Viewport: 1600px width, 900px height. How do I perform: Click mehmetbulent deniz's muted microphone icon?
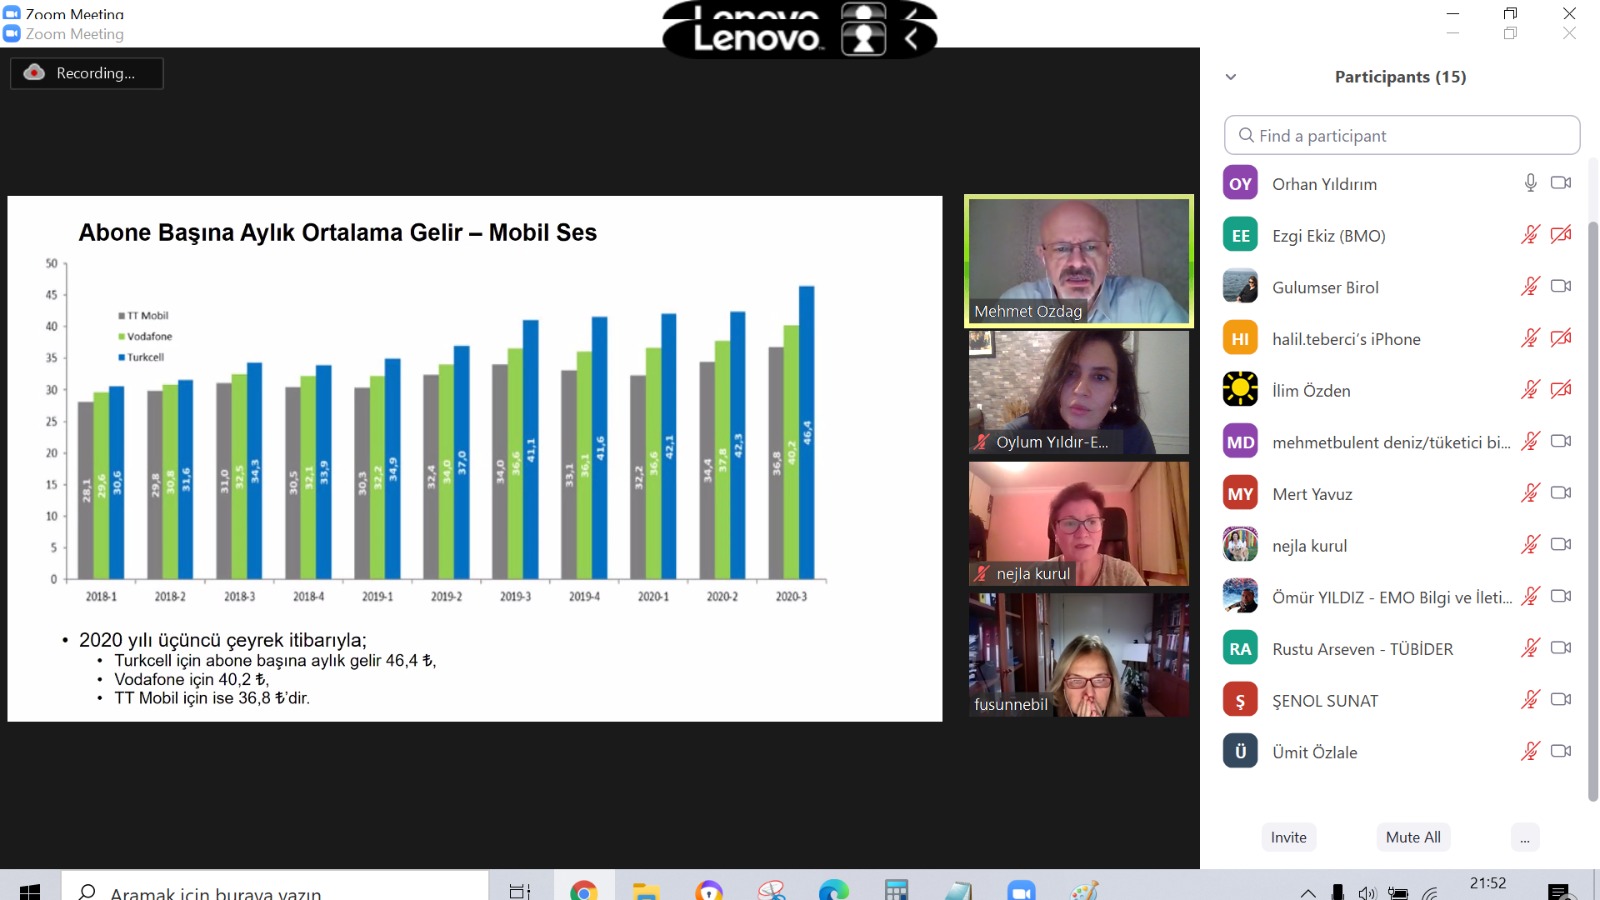pos(1530,442)
